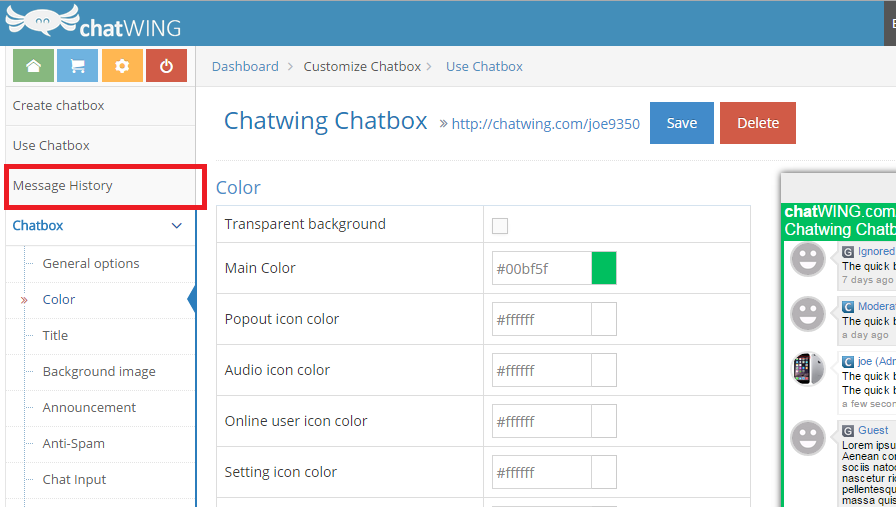Open Customize Chatbox breadcrumb

[x=362, y=66]
